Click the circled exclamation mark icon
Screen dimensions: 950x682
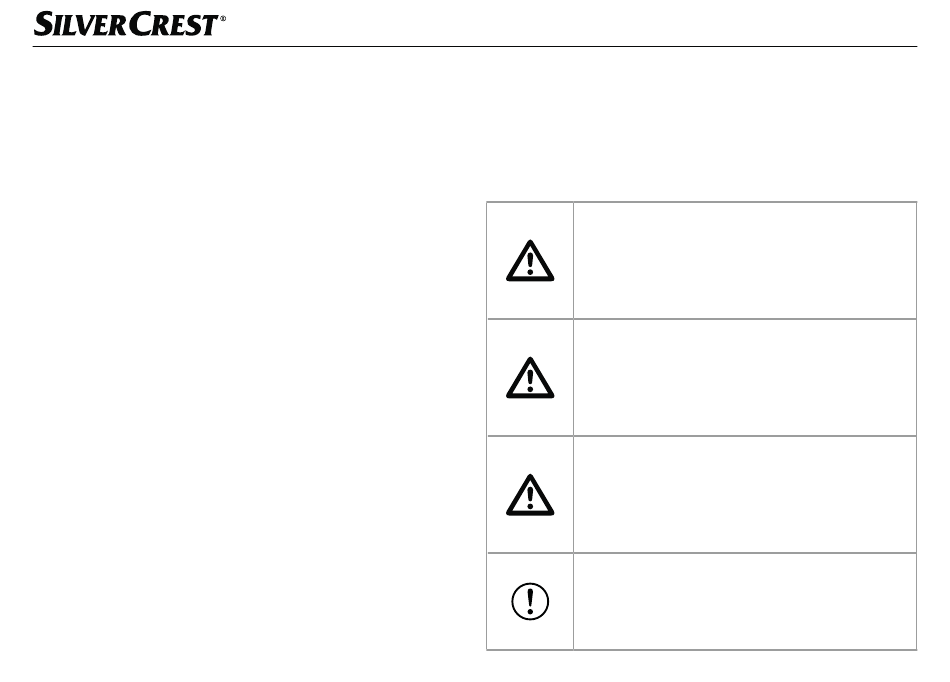(x=530, y=601)
